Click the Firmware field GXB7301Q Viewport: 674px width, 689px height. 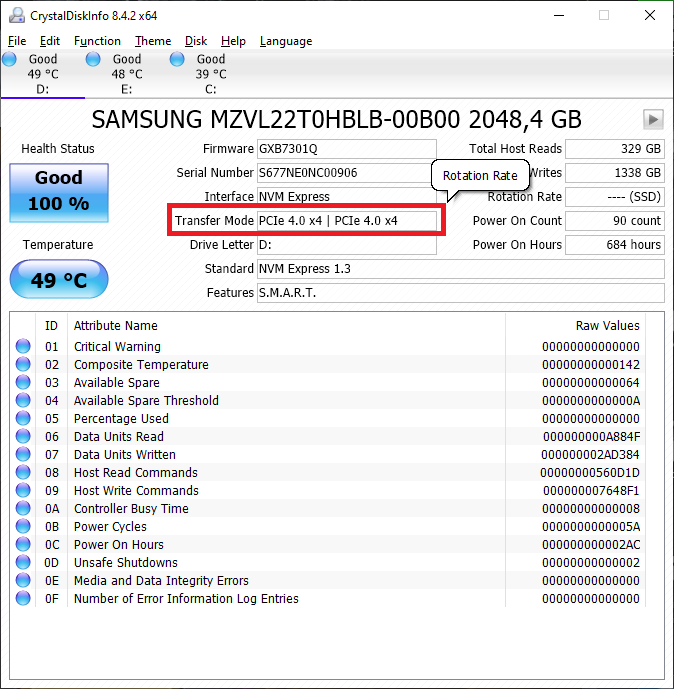pyautogui.click(x=347, y=149)
